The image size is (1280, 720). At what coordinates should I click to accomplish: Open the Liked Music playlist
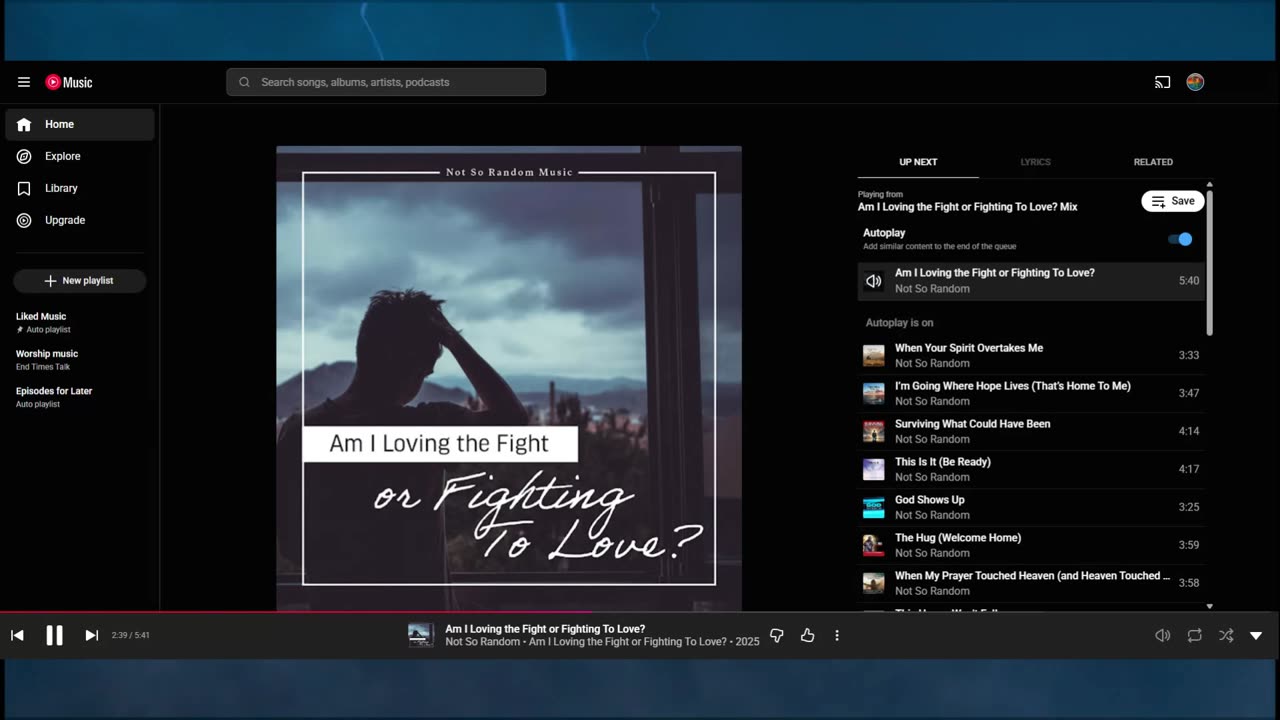click(x=41, y=316)
